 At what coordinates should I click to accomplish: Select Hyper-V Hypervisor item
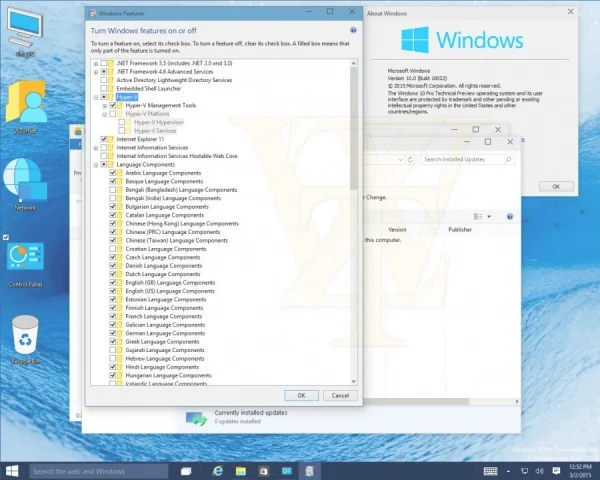[x=159, y=122]
